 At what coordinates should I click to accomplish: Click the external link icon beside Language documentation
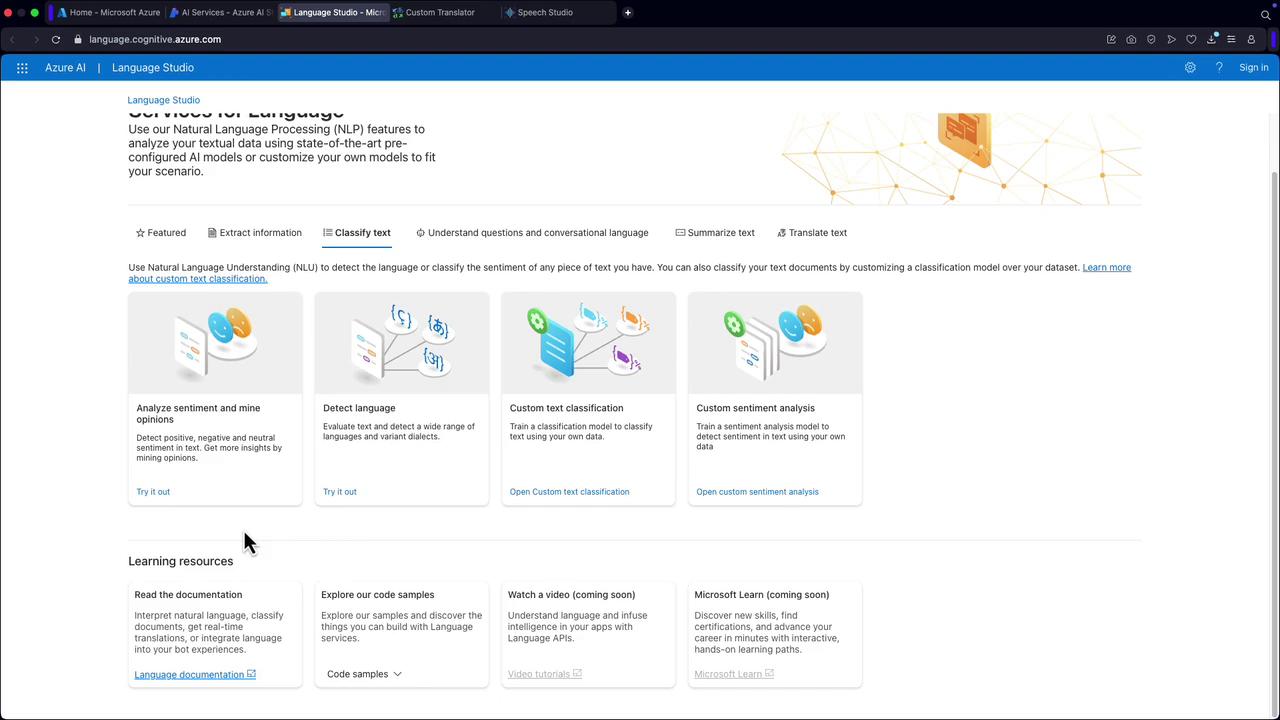tap(251, 674)
